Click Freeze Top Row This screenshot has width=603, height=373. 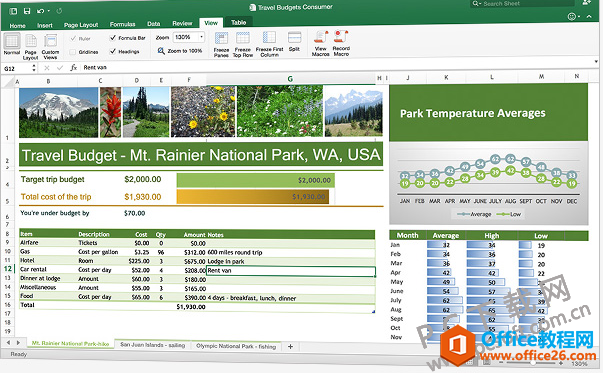[x=243, y=45]
